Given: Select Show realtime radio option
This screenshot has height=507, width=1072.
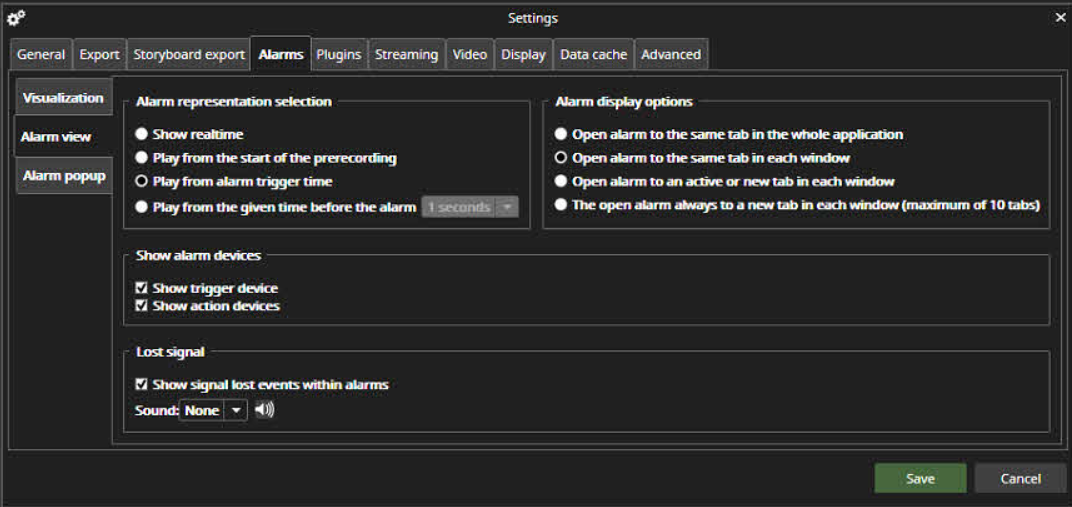Looking at the screenshot, I should coord(142,134).
